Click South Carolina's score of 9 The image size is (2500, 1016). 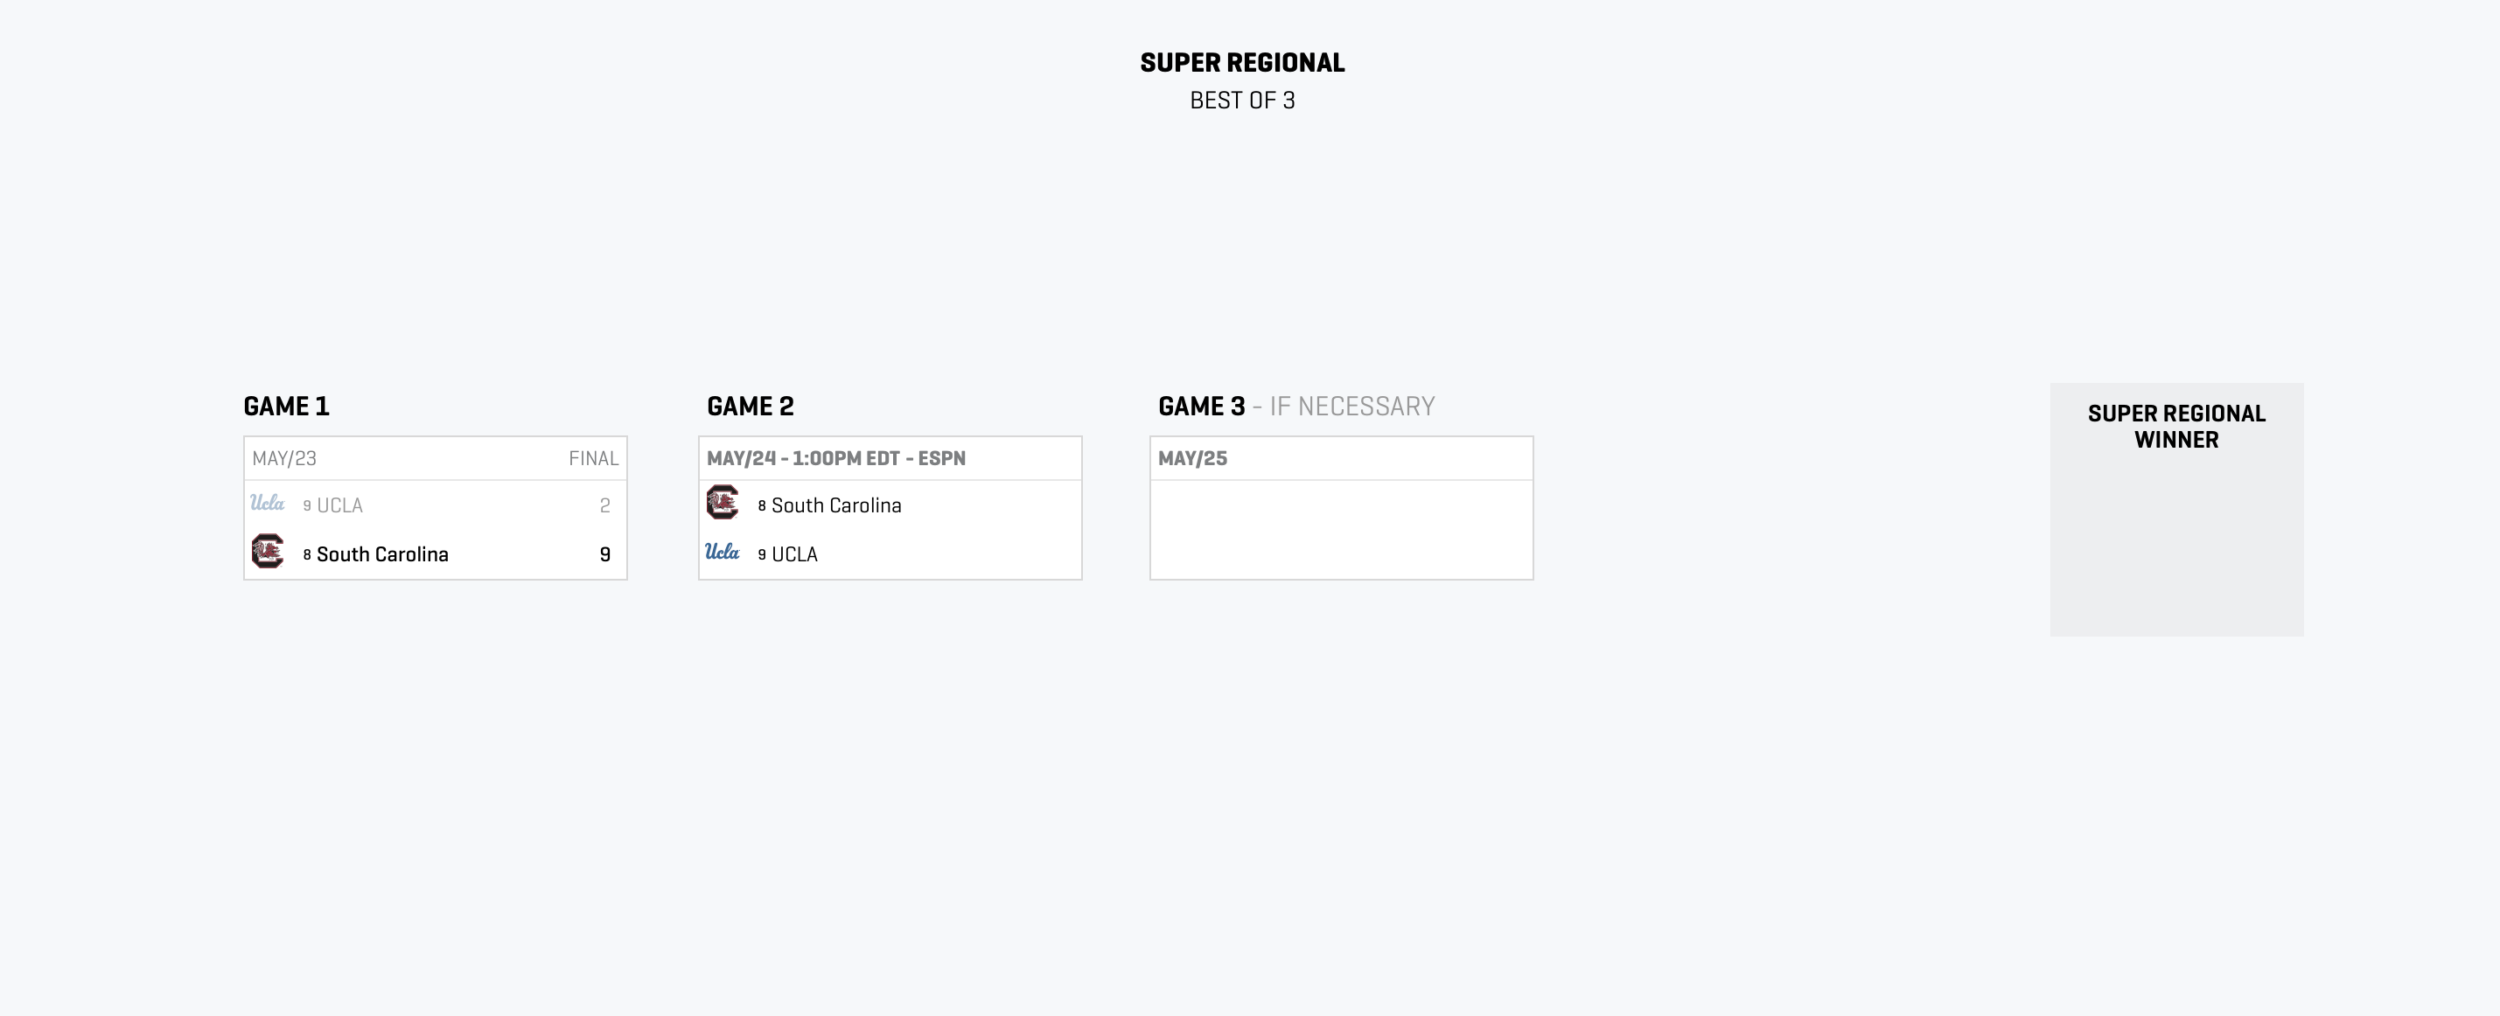tap(605, 555)
